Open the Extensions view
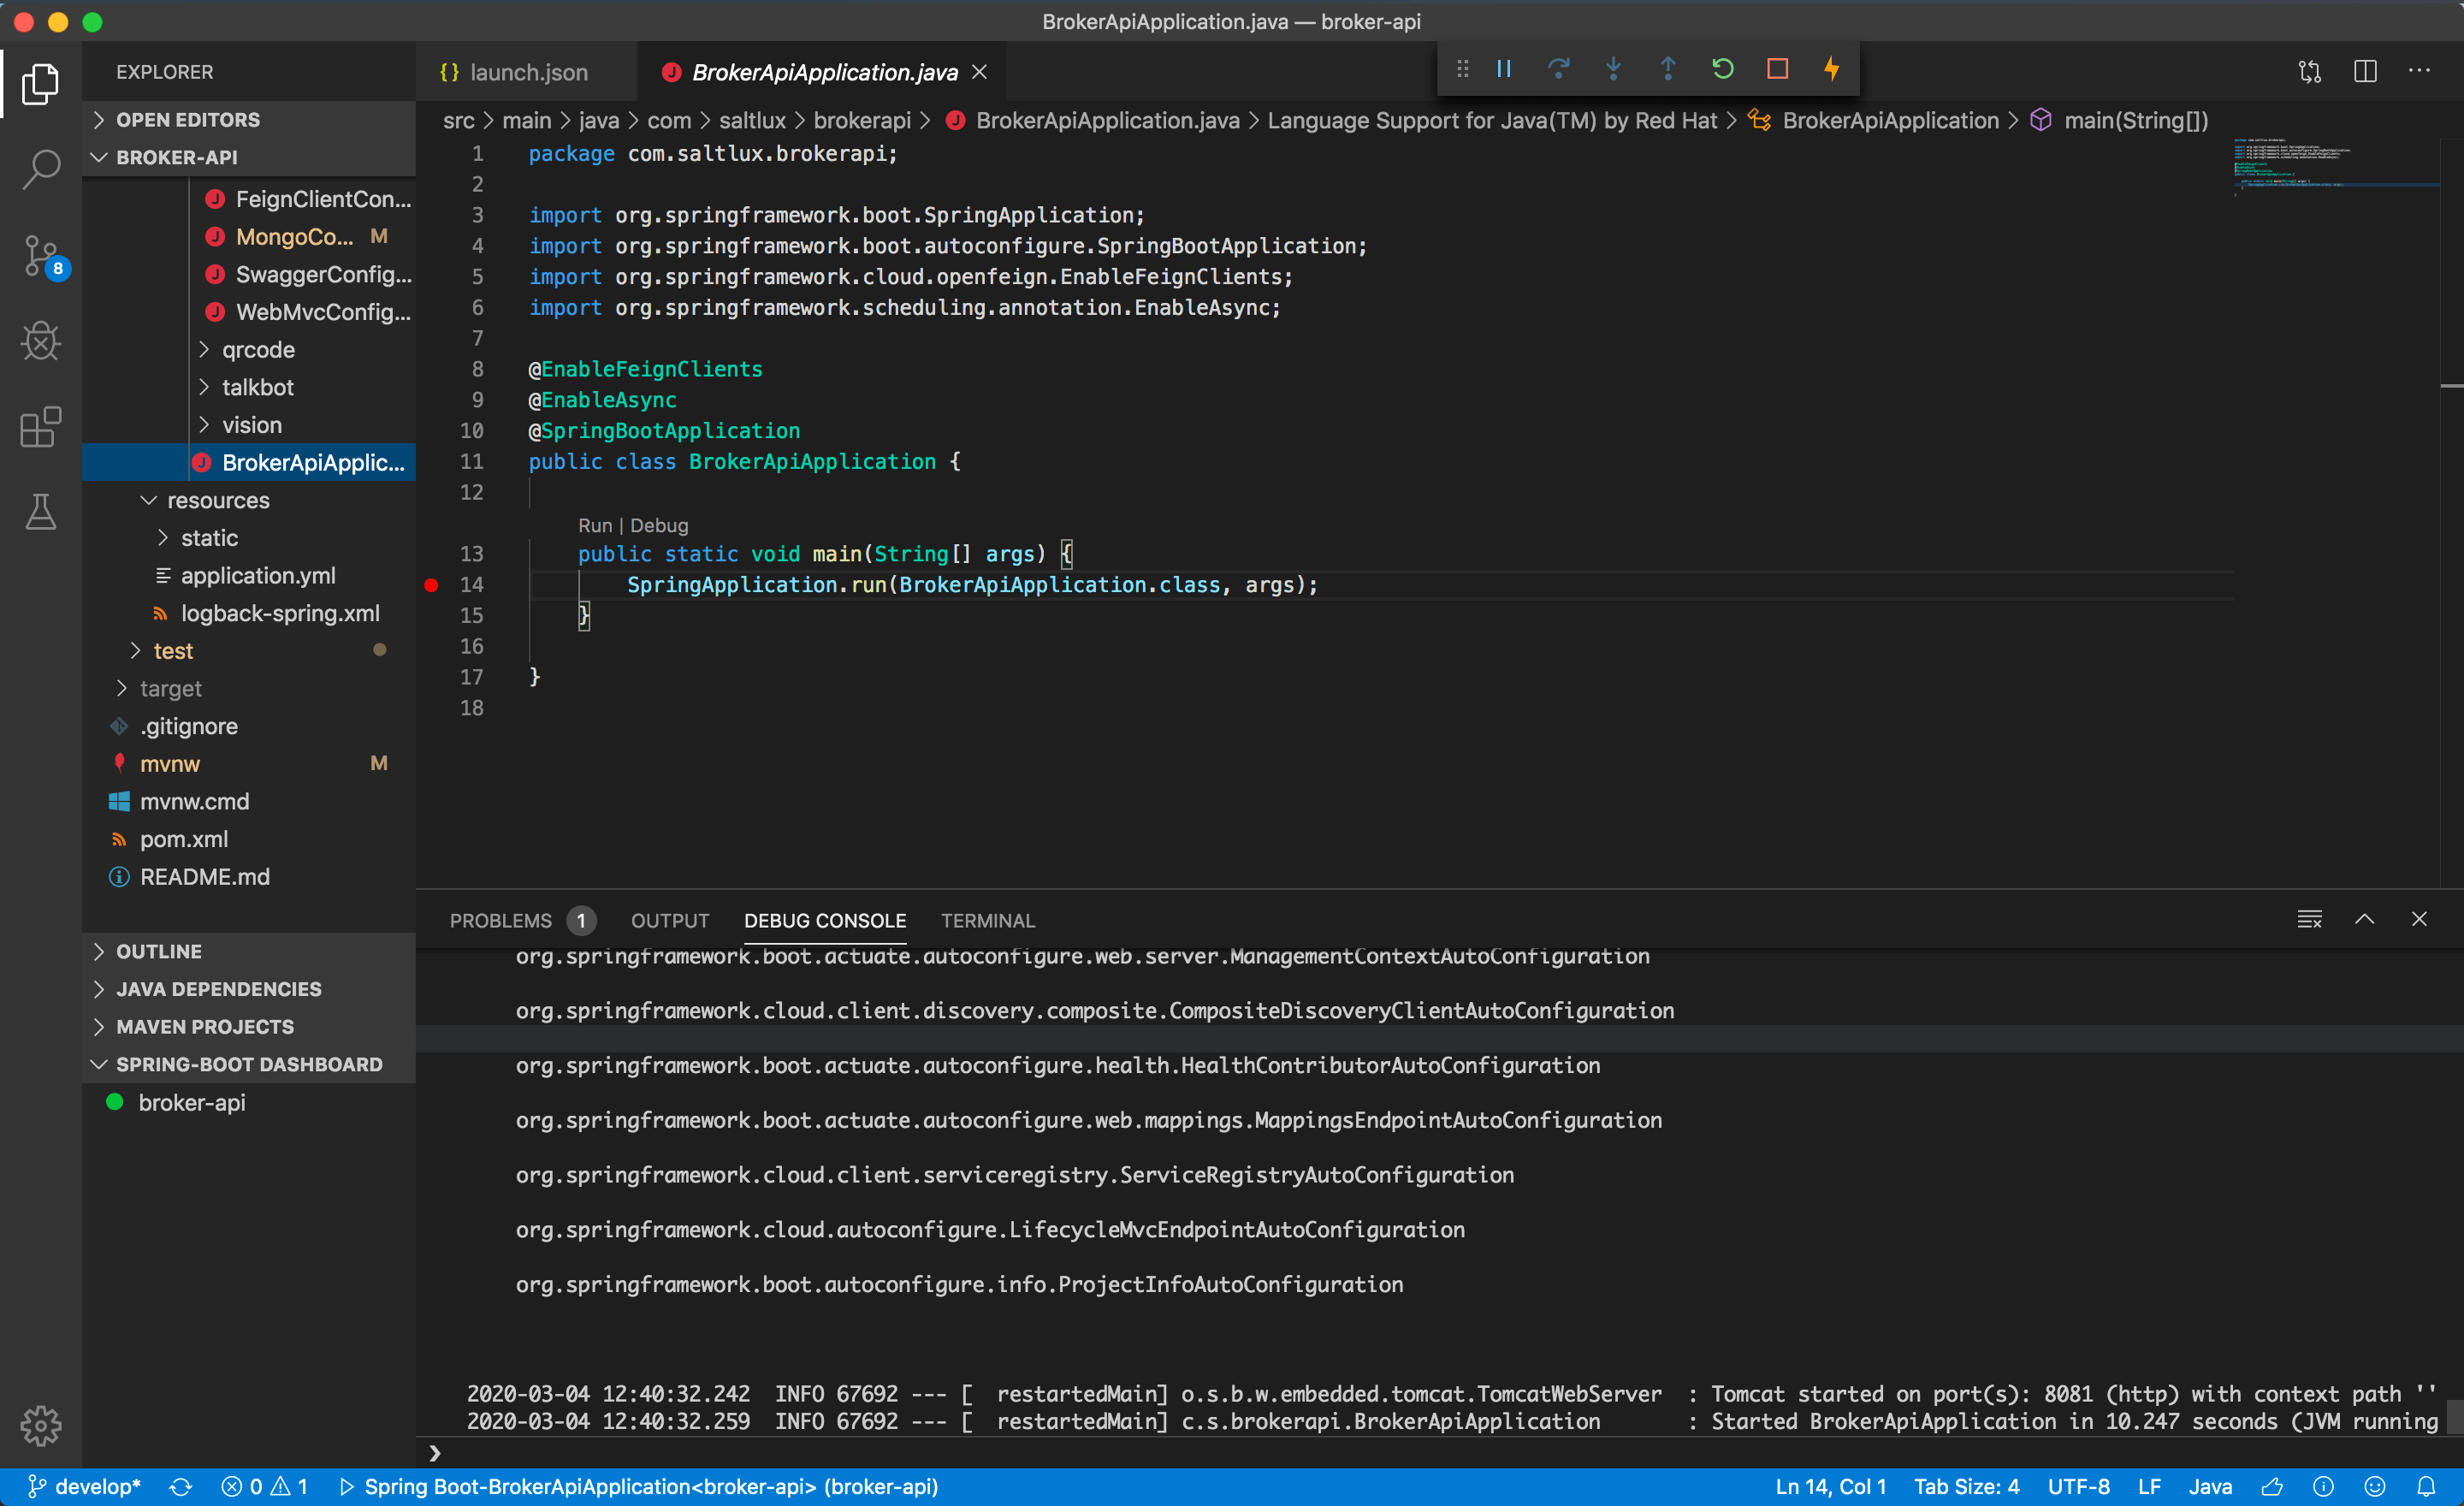 pyautogui.click(x=40, y=427)
